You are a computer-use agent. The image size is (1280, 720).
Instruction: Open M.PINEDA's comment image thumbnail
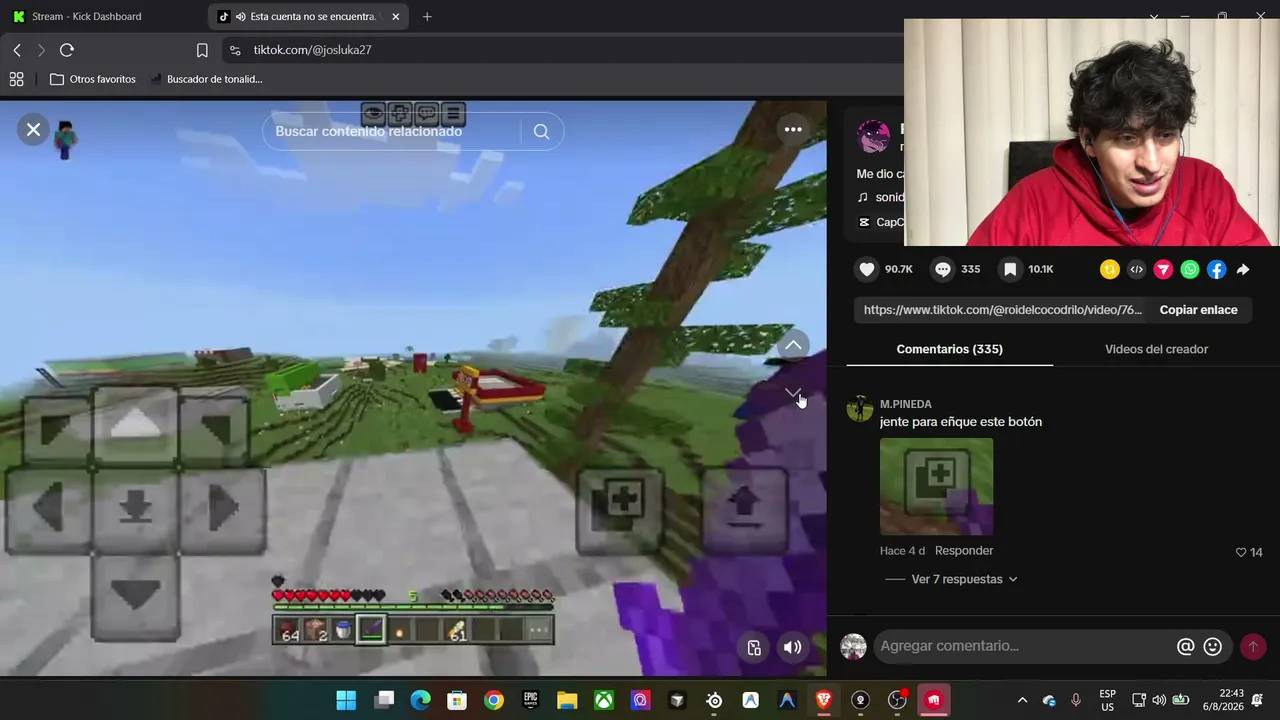pos(936,486)
